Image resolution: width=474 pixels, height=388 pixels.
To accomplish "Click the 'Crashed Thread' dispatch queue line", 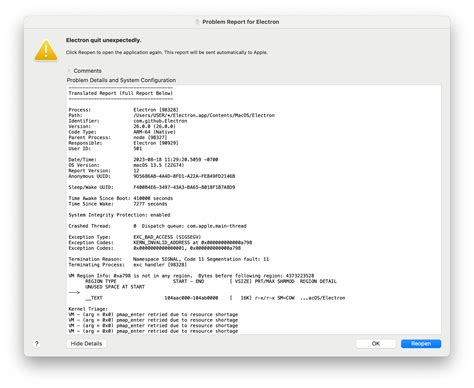I will tap(157, 226).
